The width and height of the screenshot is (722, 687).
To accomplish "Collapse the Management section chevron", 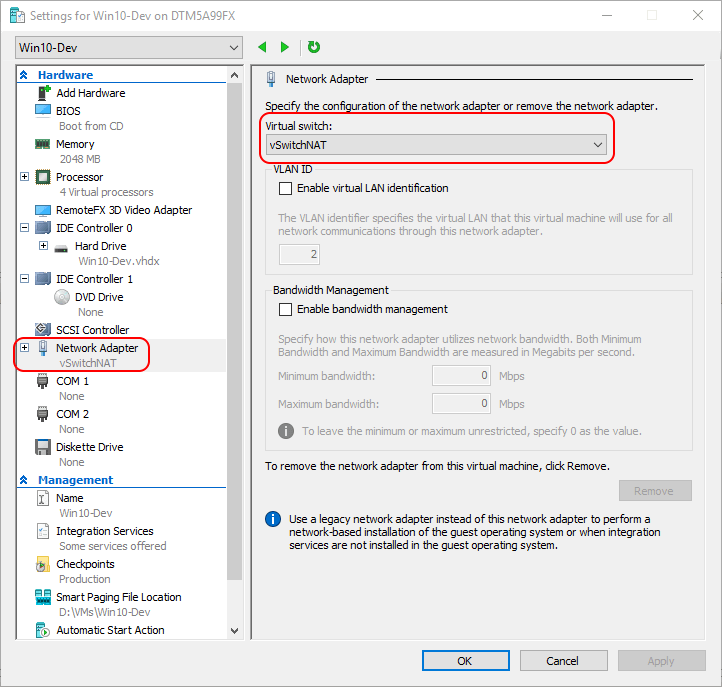I will coord(24,480).
